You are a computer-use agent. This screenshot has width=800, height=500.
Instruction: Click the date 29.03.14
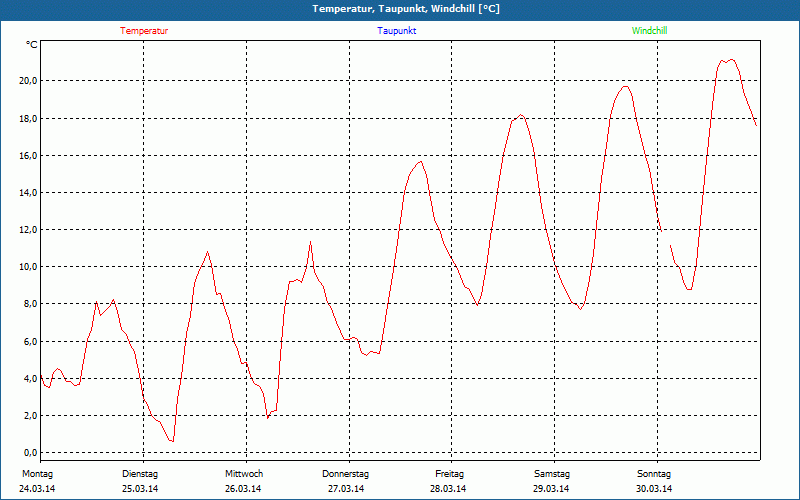551,489
